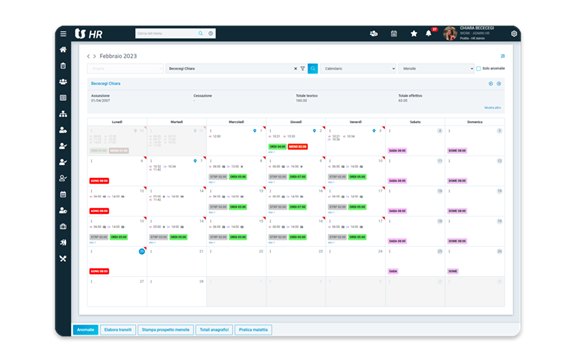Clear the Bececegi Chiara employee filter
Viewport: 576px width, 362px height.
pos(295,68)
